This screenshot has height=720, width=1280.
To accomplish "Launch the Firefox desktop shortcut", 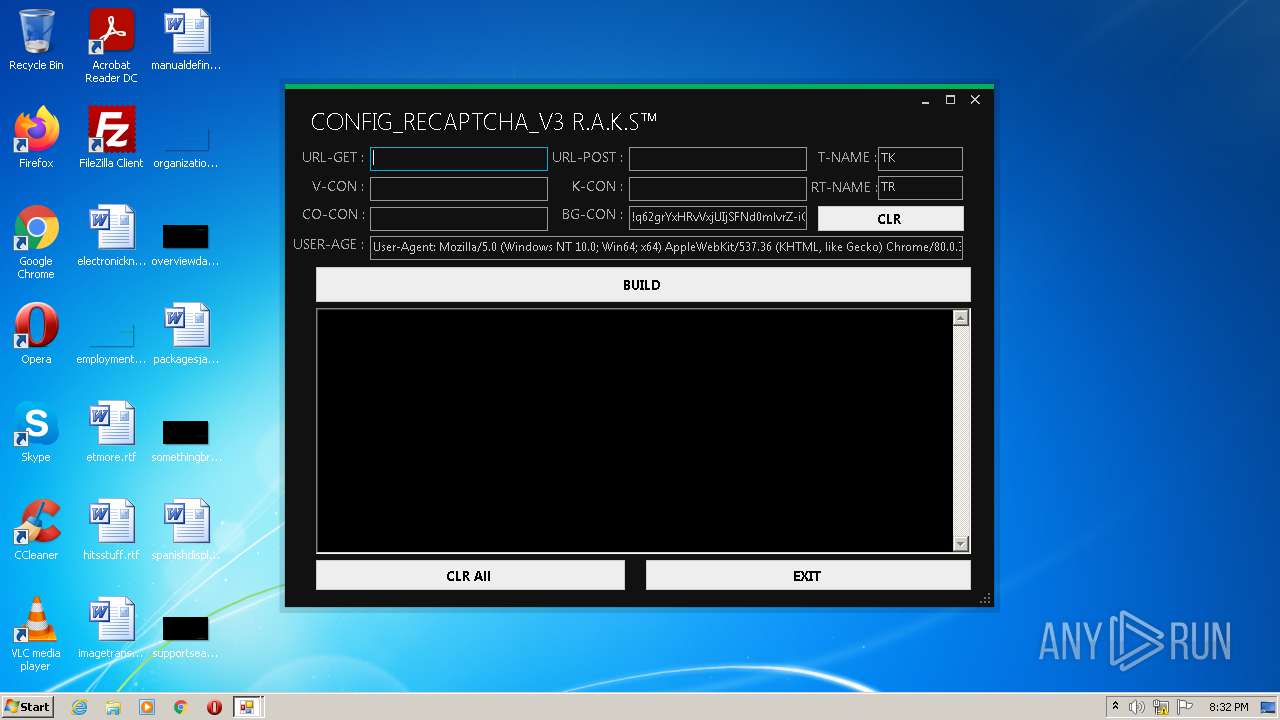I will tap(36, 138).
